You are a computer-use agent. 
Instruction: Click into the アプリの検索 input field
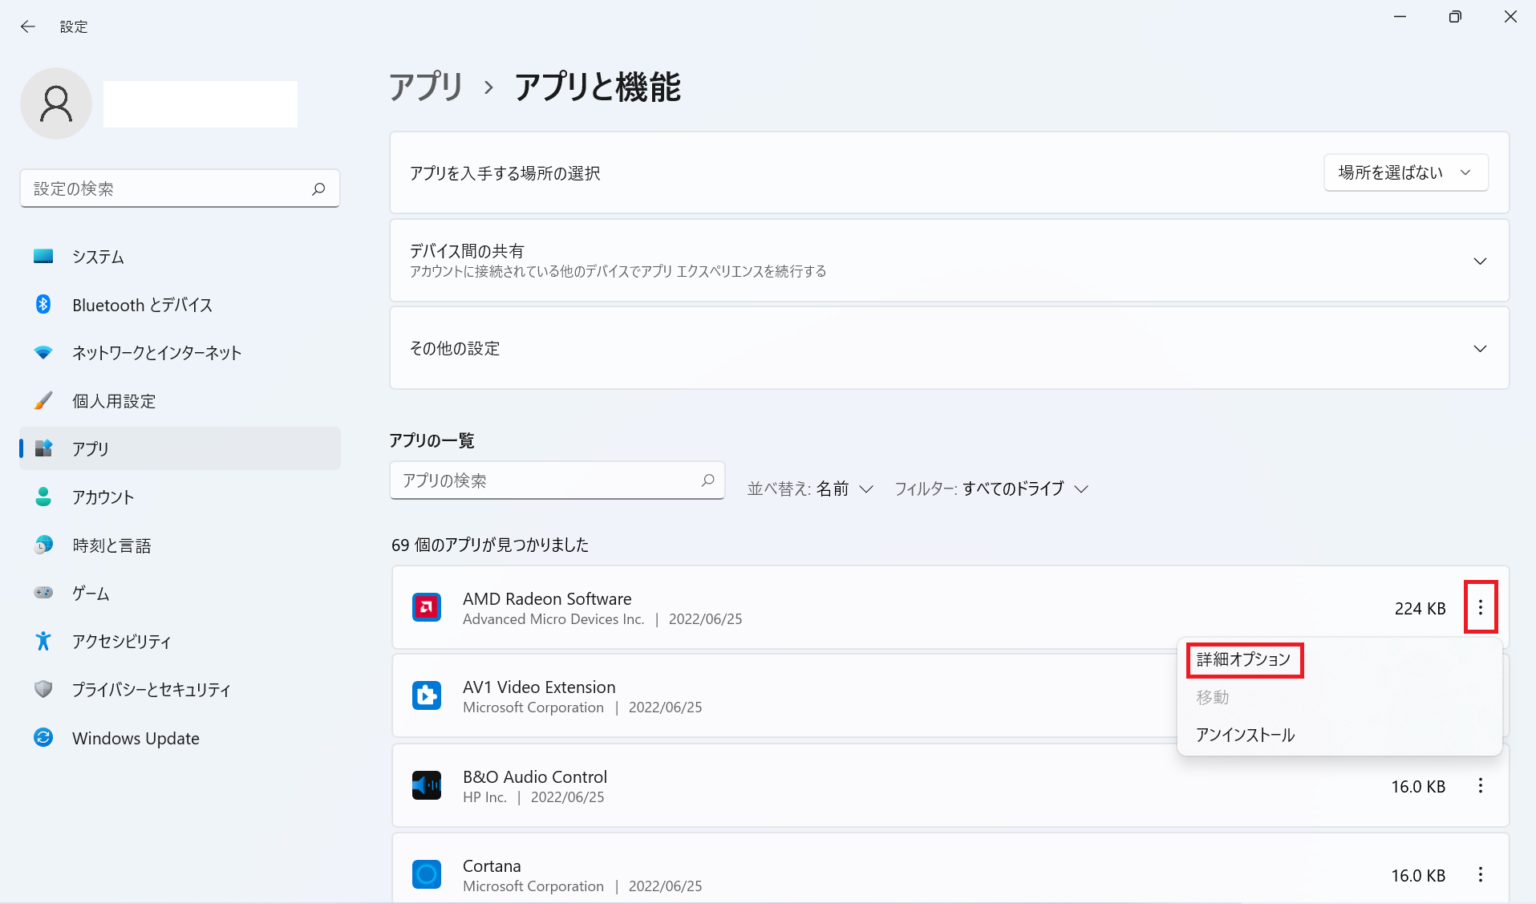pos(545,481)
